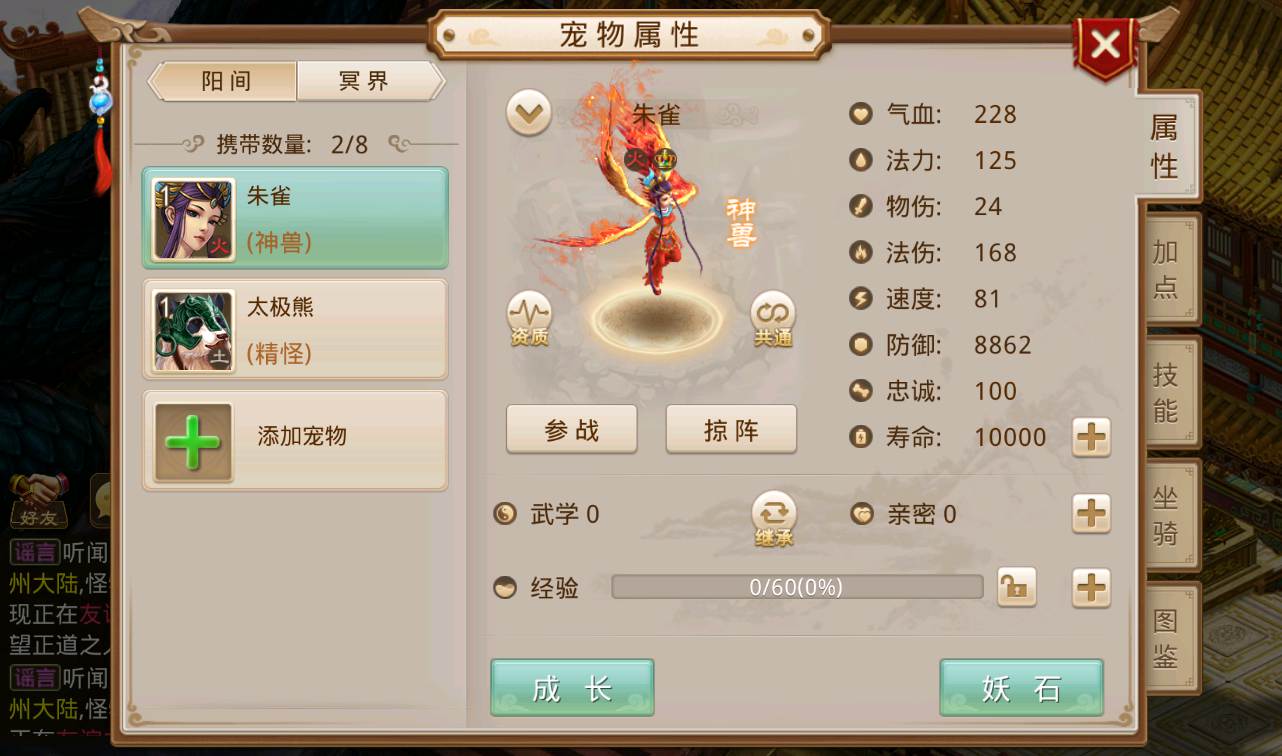Open the 加点 side tab
Screen dimensions: 1282x756
(x=1167, y=270)
